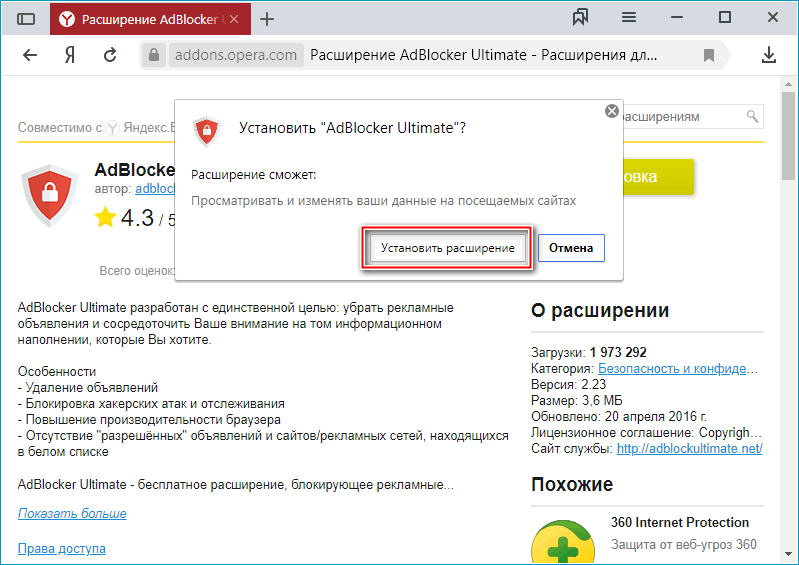
Task: Click the 360 Internet Protection thumbnail
Action: coord(565,540)
